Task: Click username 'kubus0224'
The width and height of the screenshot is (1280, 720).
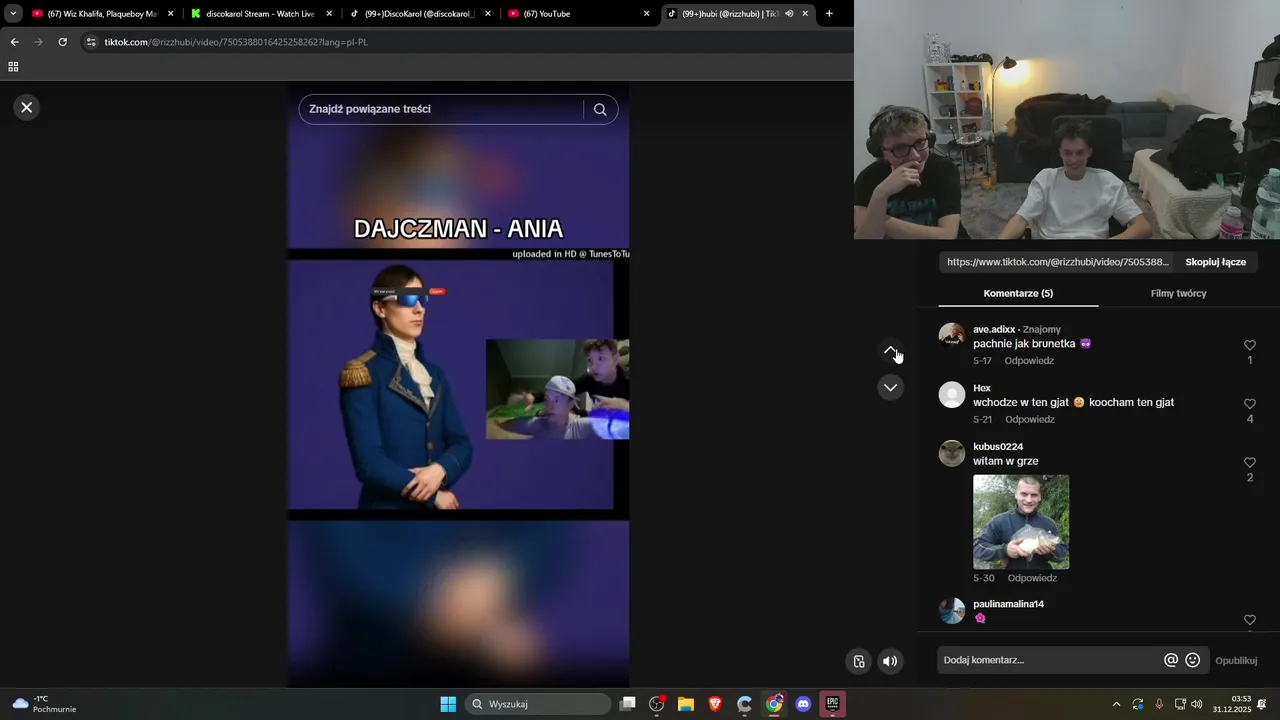Action: click(998, 447)
